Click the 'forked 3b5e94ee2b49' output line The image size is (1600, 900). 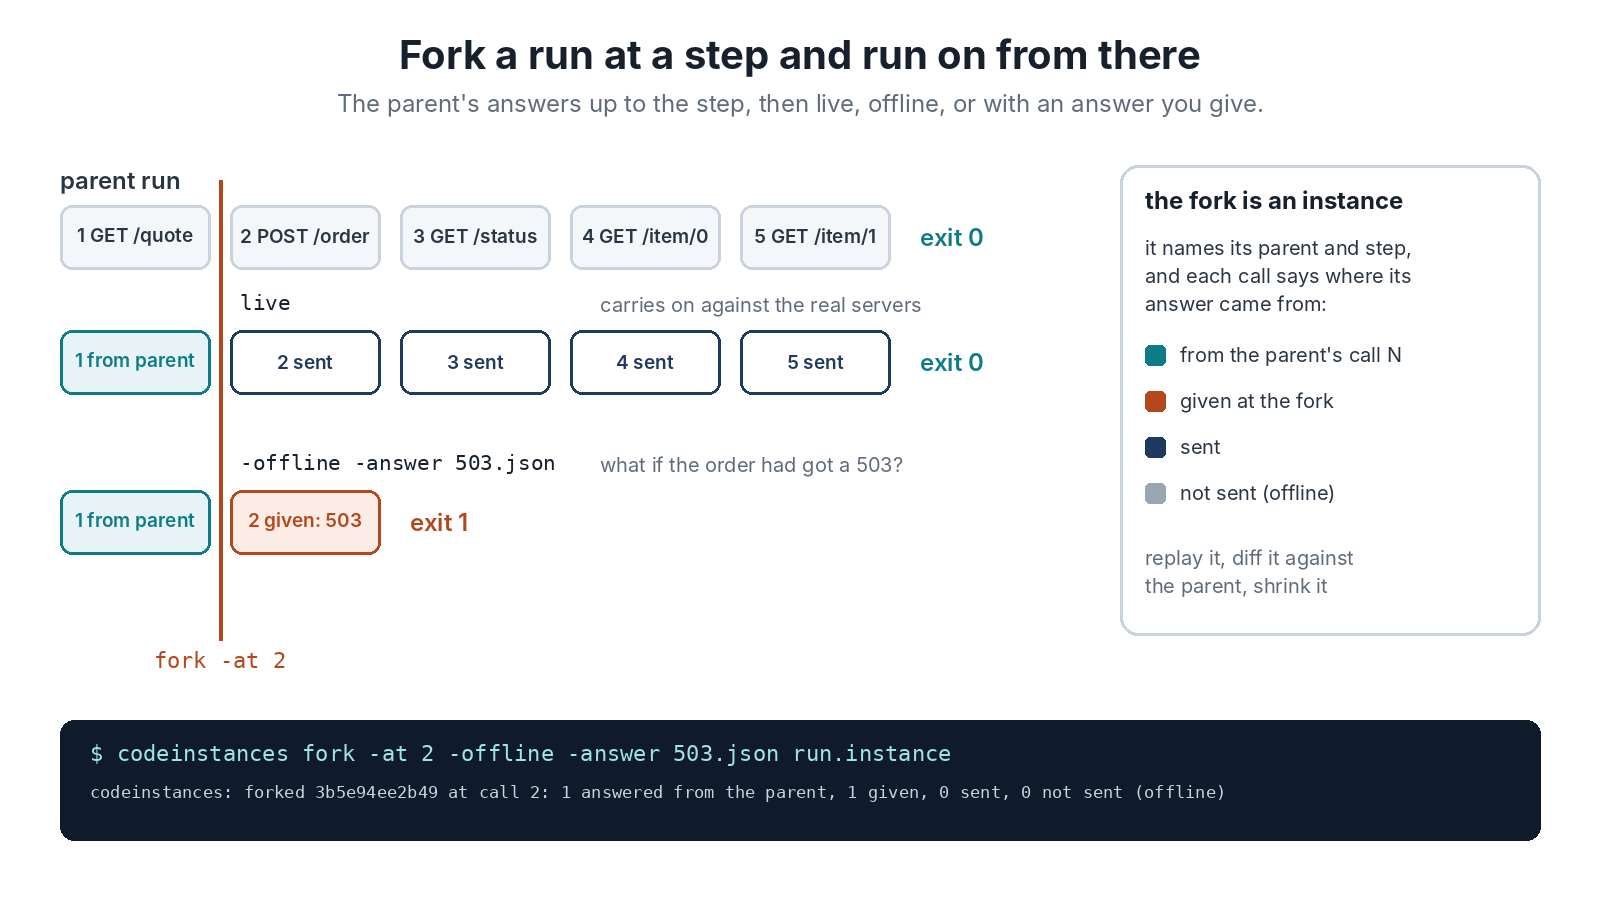[657, 792]
